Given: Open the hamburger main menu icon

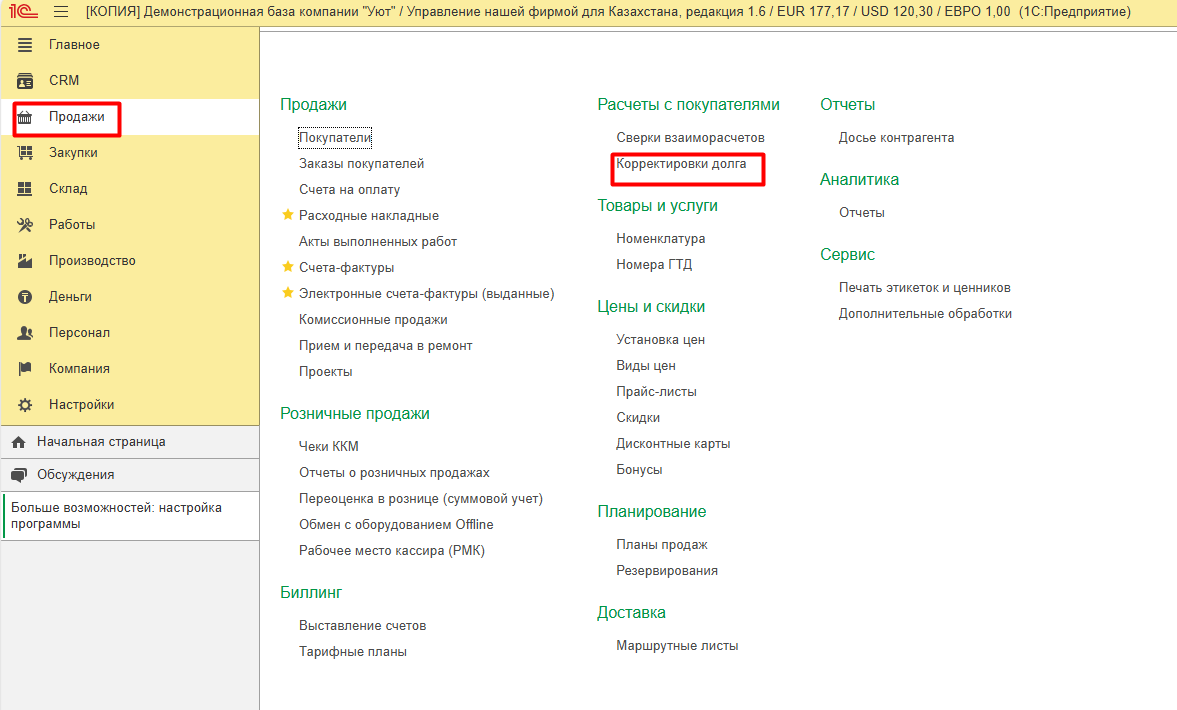Looking at the screenshot, I should point(60,12).
